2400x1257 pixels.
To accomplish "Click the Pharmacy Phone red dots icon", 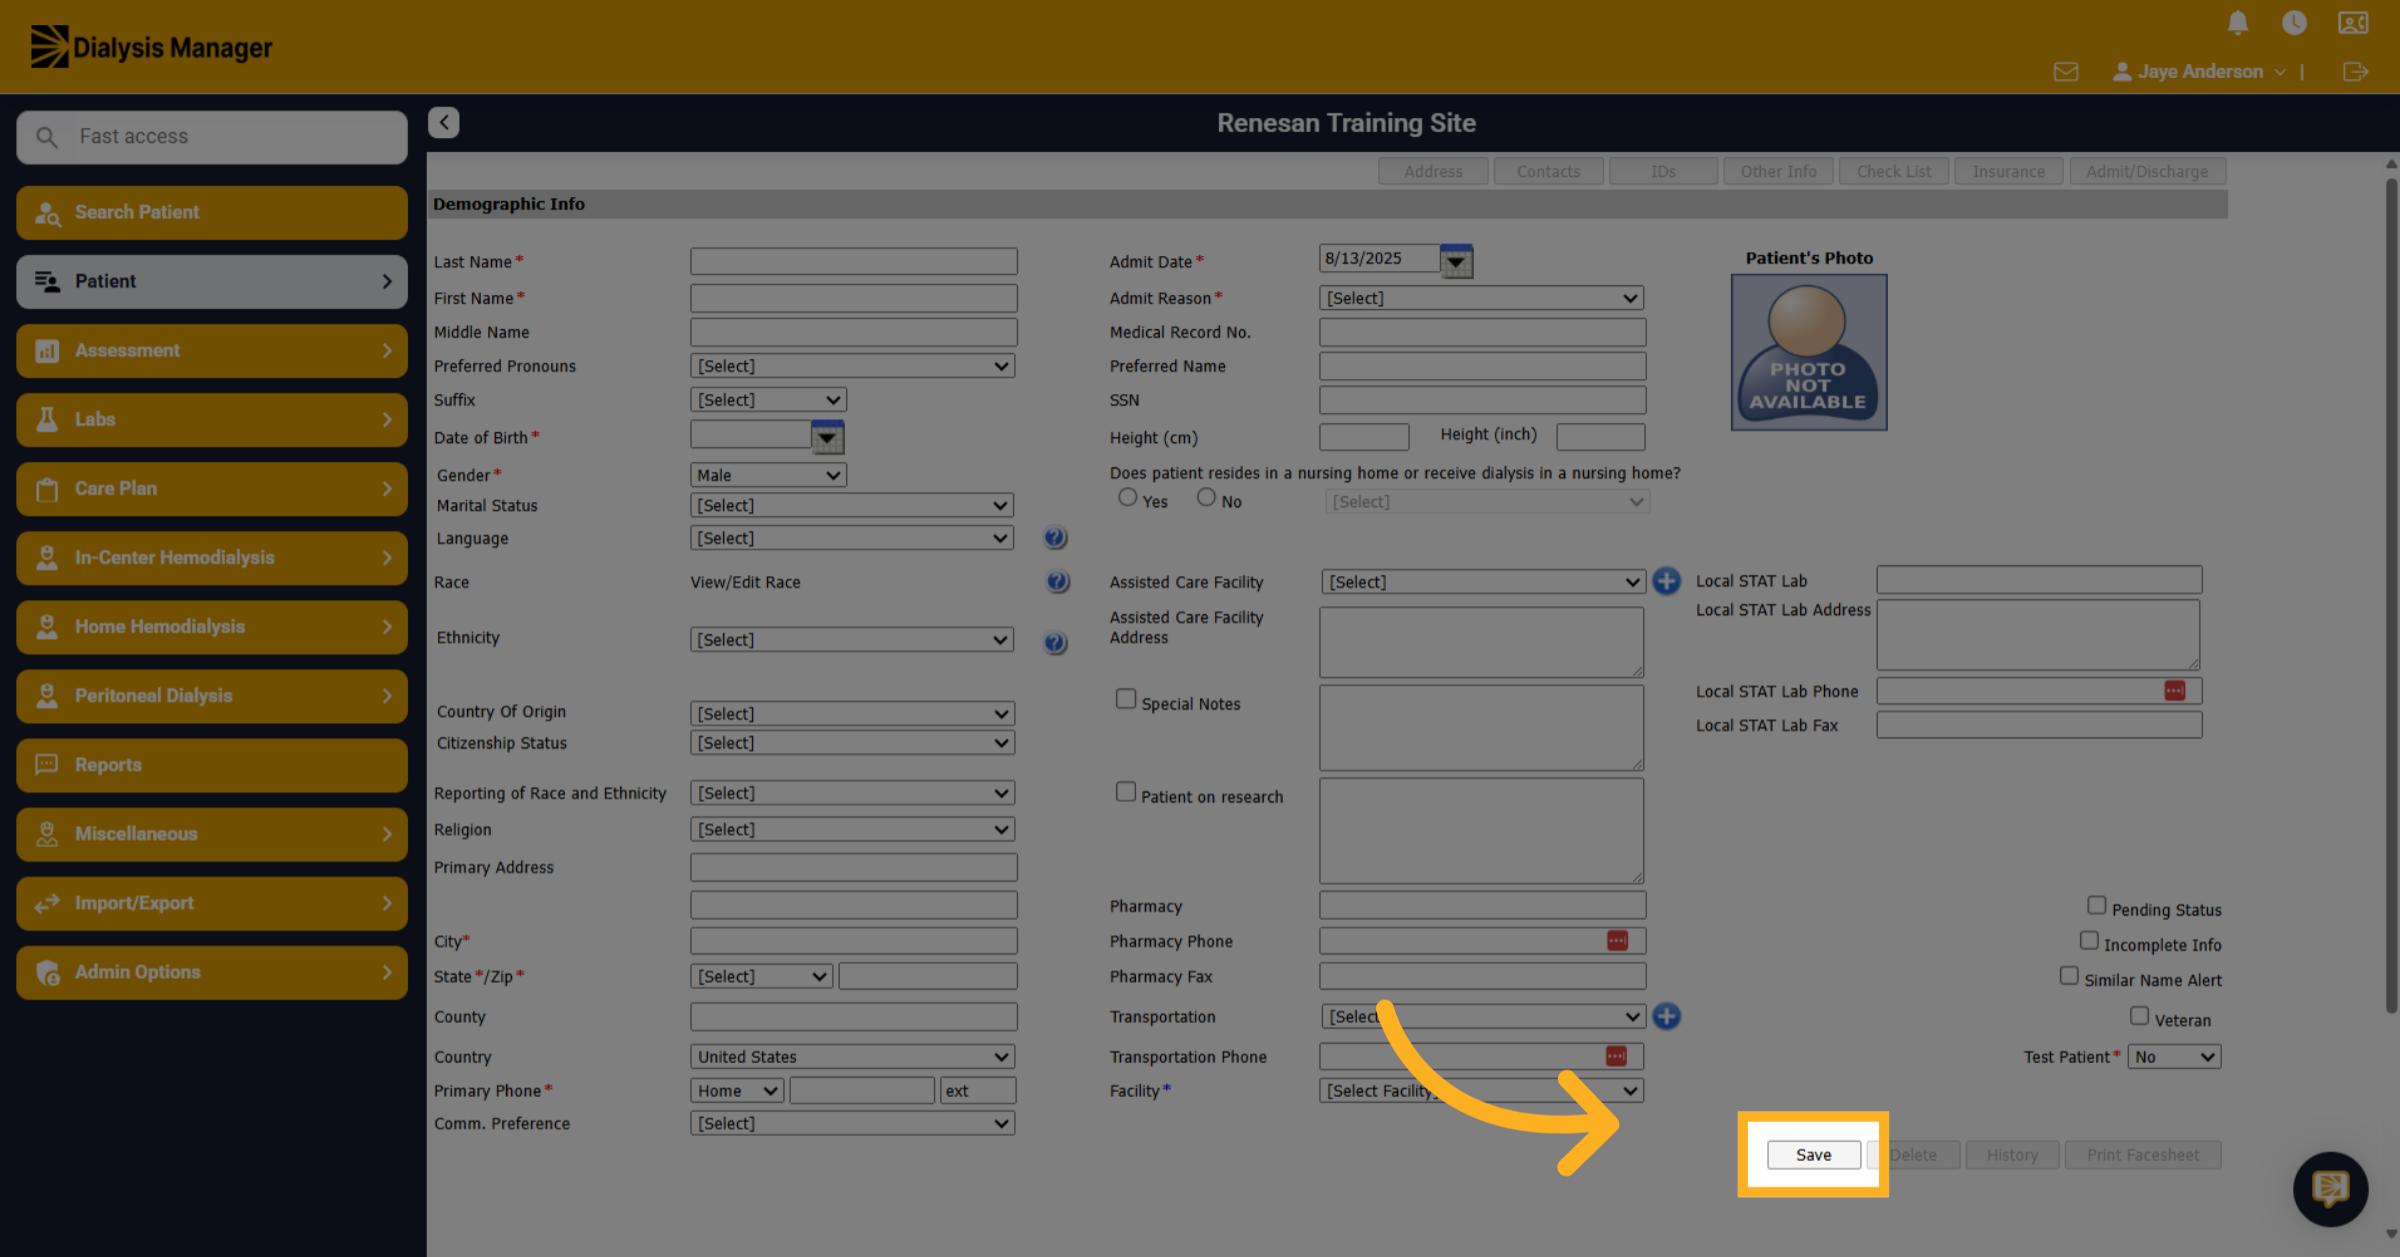I will (1617, 941).
